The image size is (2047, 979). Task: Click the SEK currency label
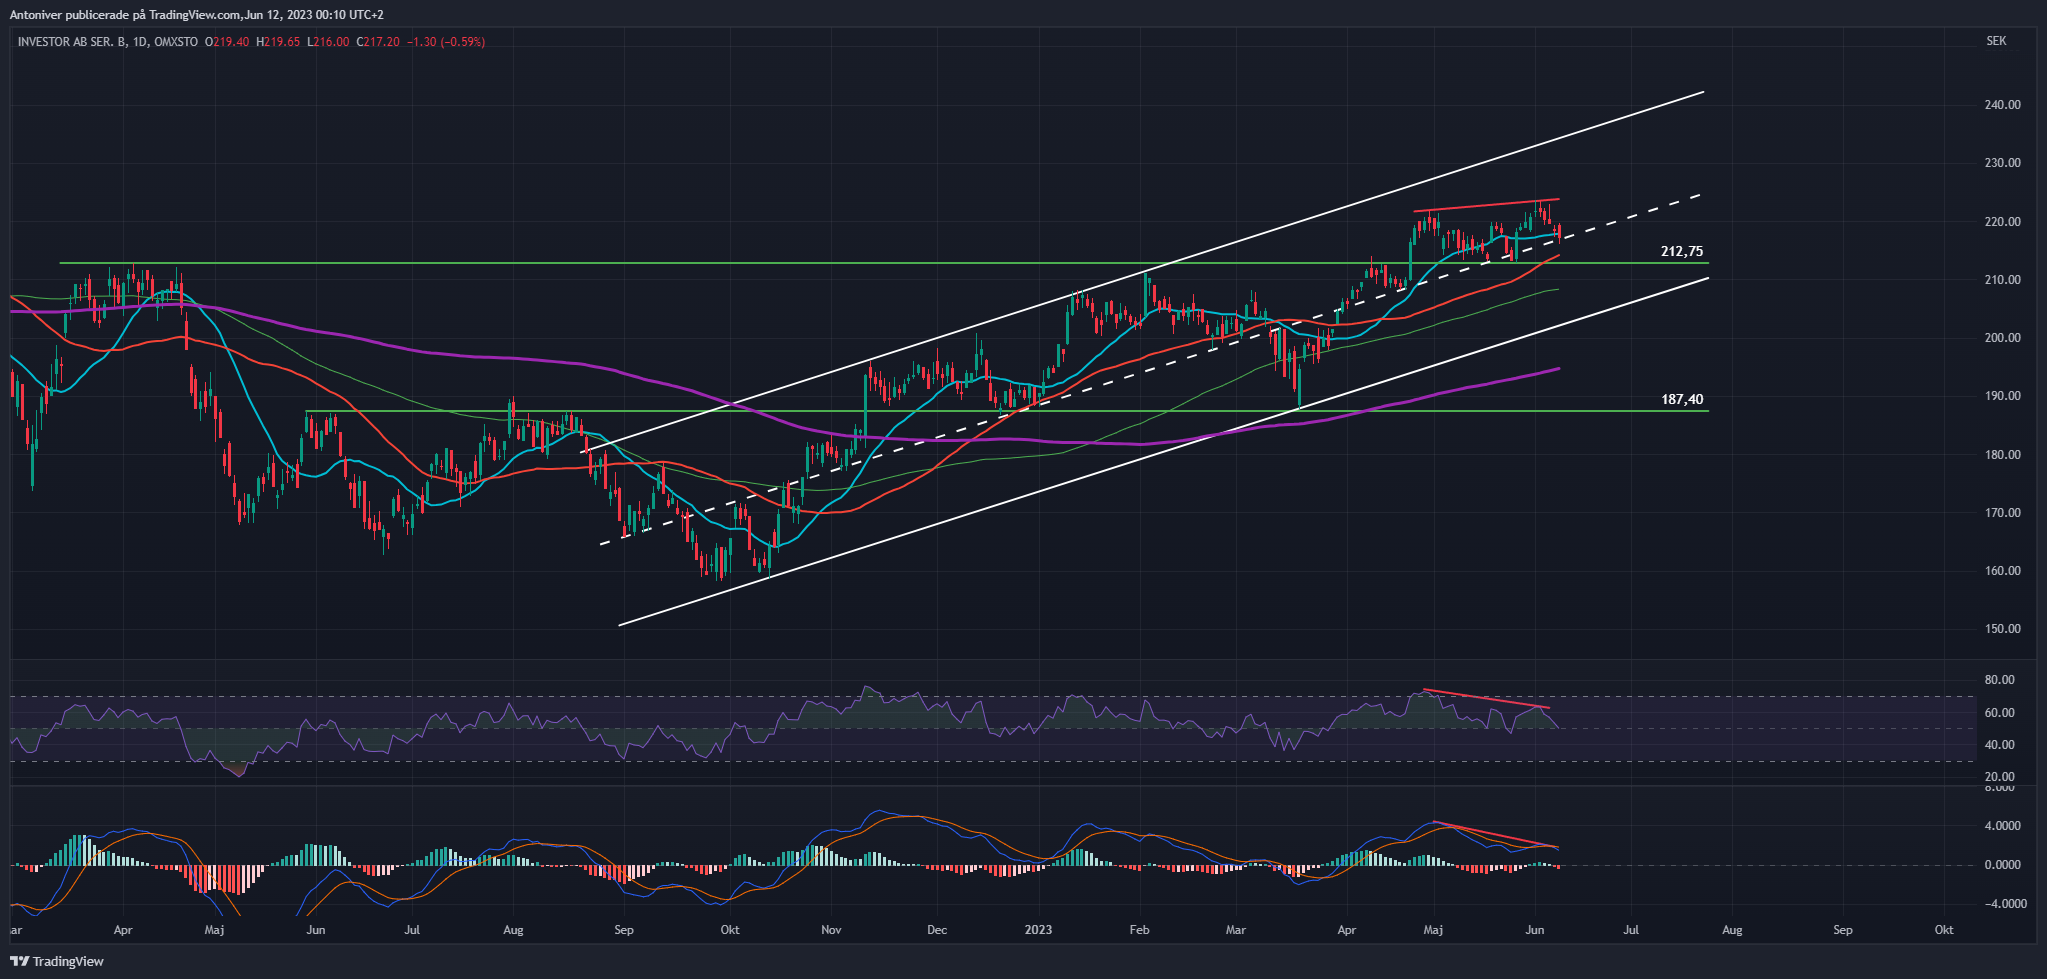(1996, 41)
